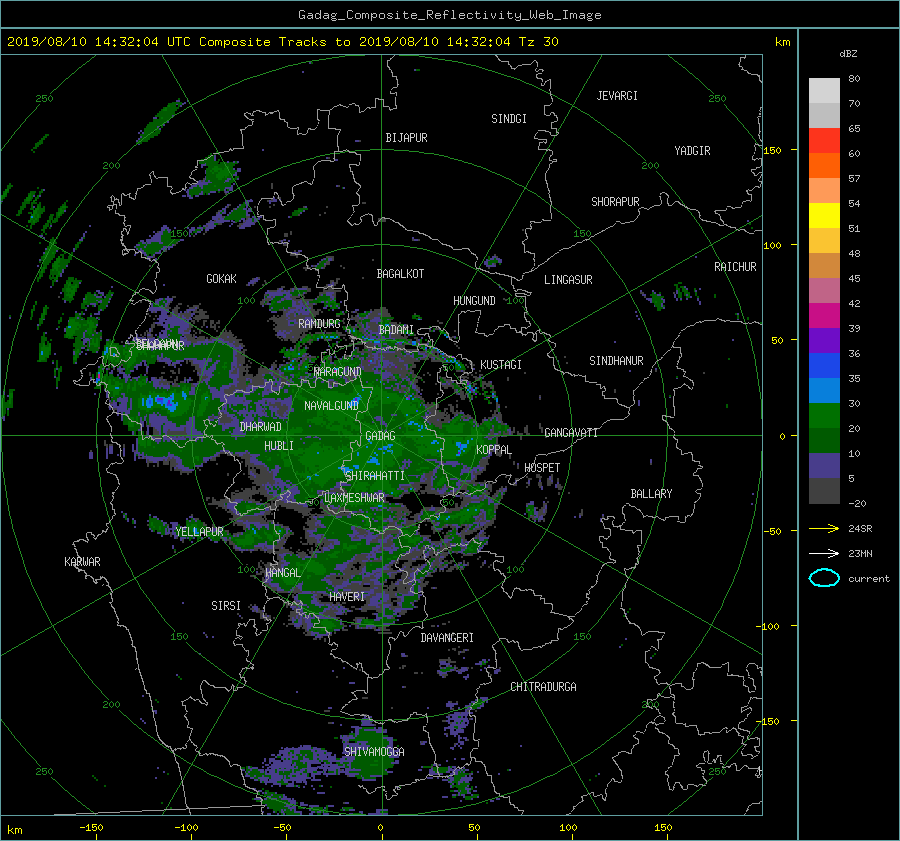The width and height of the screenshot is (900, 841).
Task: Click the 0 tick on the bottom axis
Action: tap(380, 827)
